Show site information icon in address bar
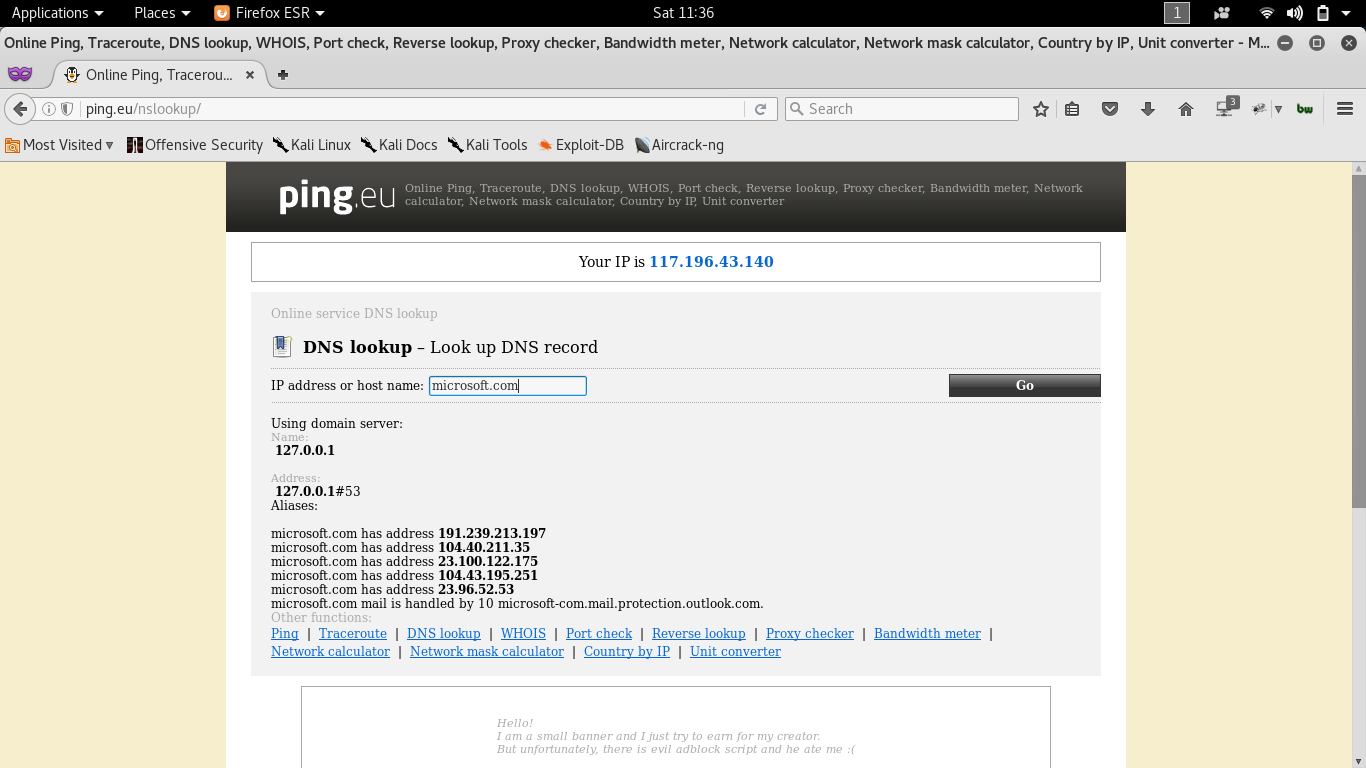The width and height of the screenshot is (1366, 768). pyautogui.click(x=48, y=109)
